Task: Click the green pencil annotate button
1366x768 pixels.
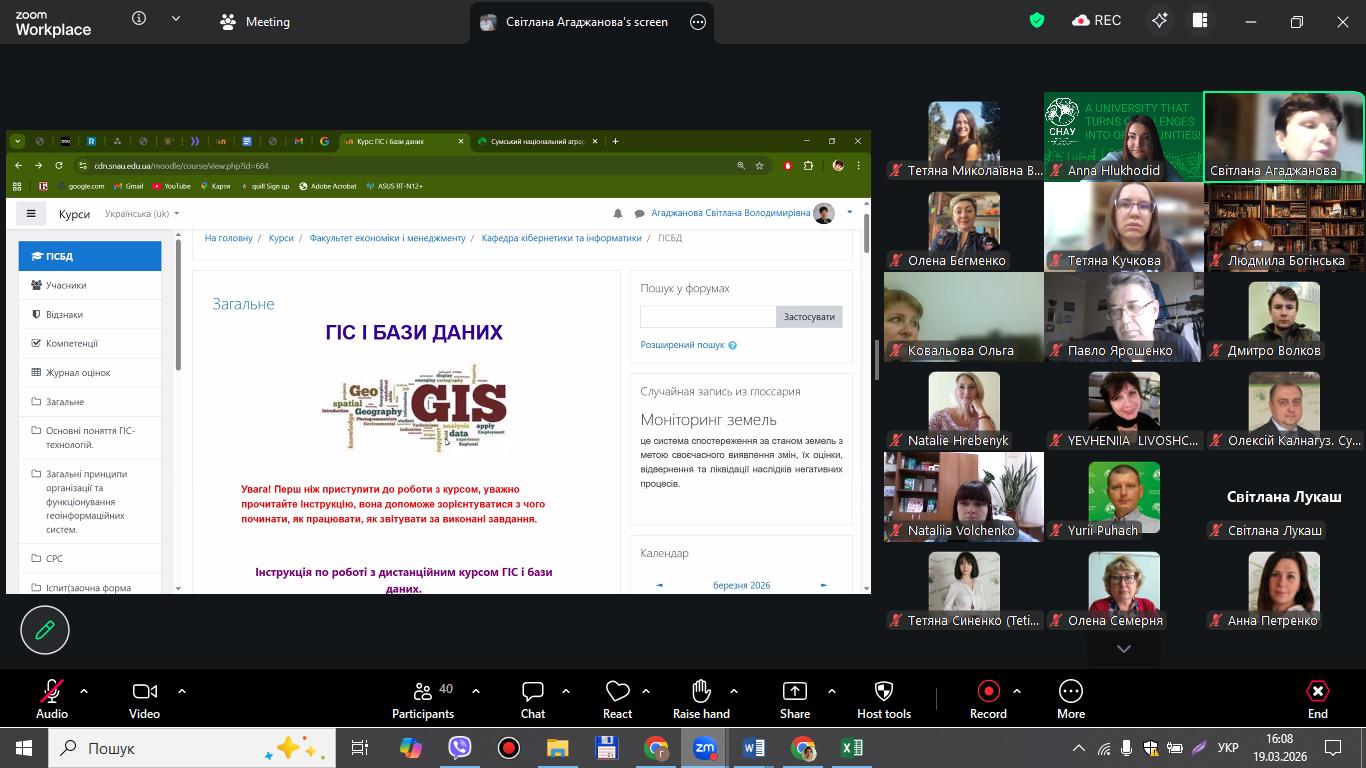Action: coord(45,630)
